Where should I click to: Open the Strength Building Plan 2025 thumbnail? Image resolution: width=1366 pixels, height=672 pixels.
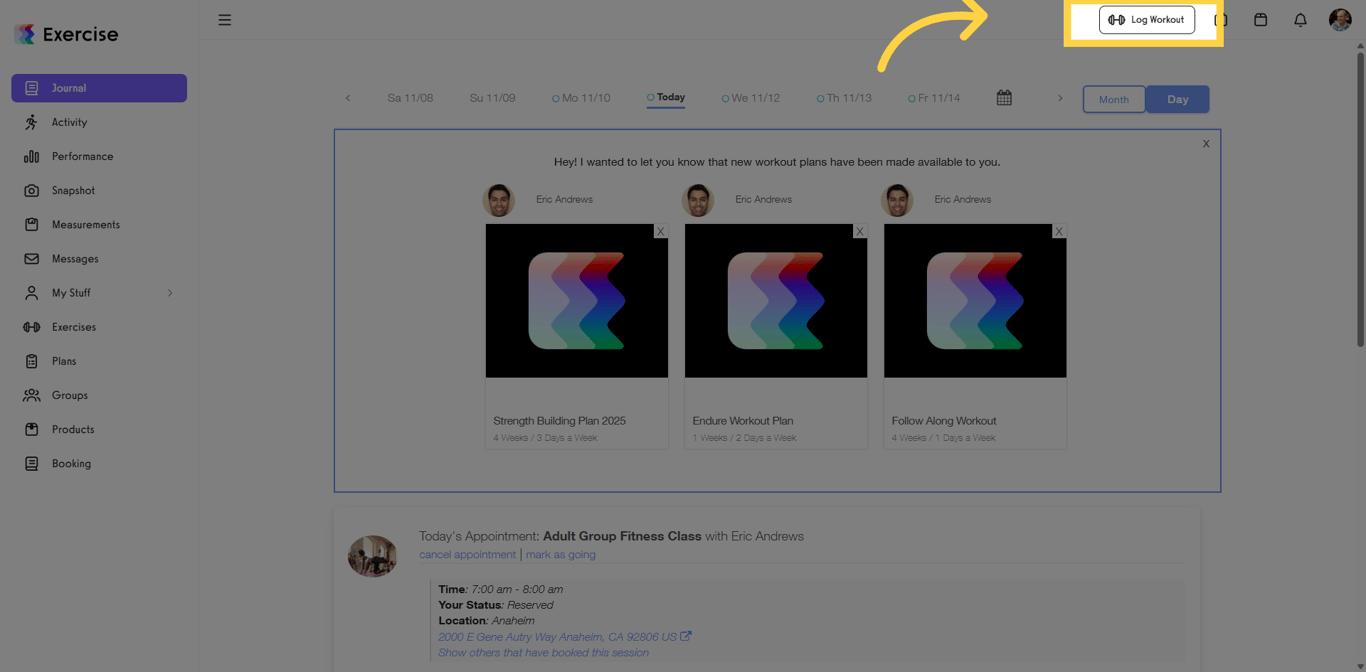click(576, 300)
